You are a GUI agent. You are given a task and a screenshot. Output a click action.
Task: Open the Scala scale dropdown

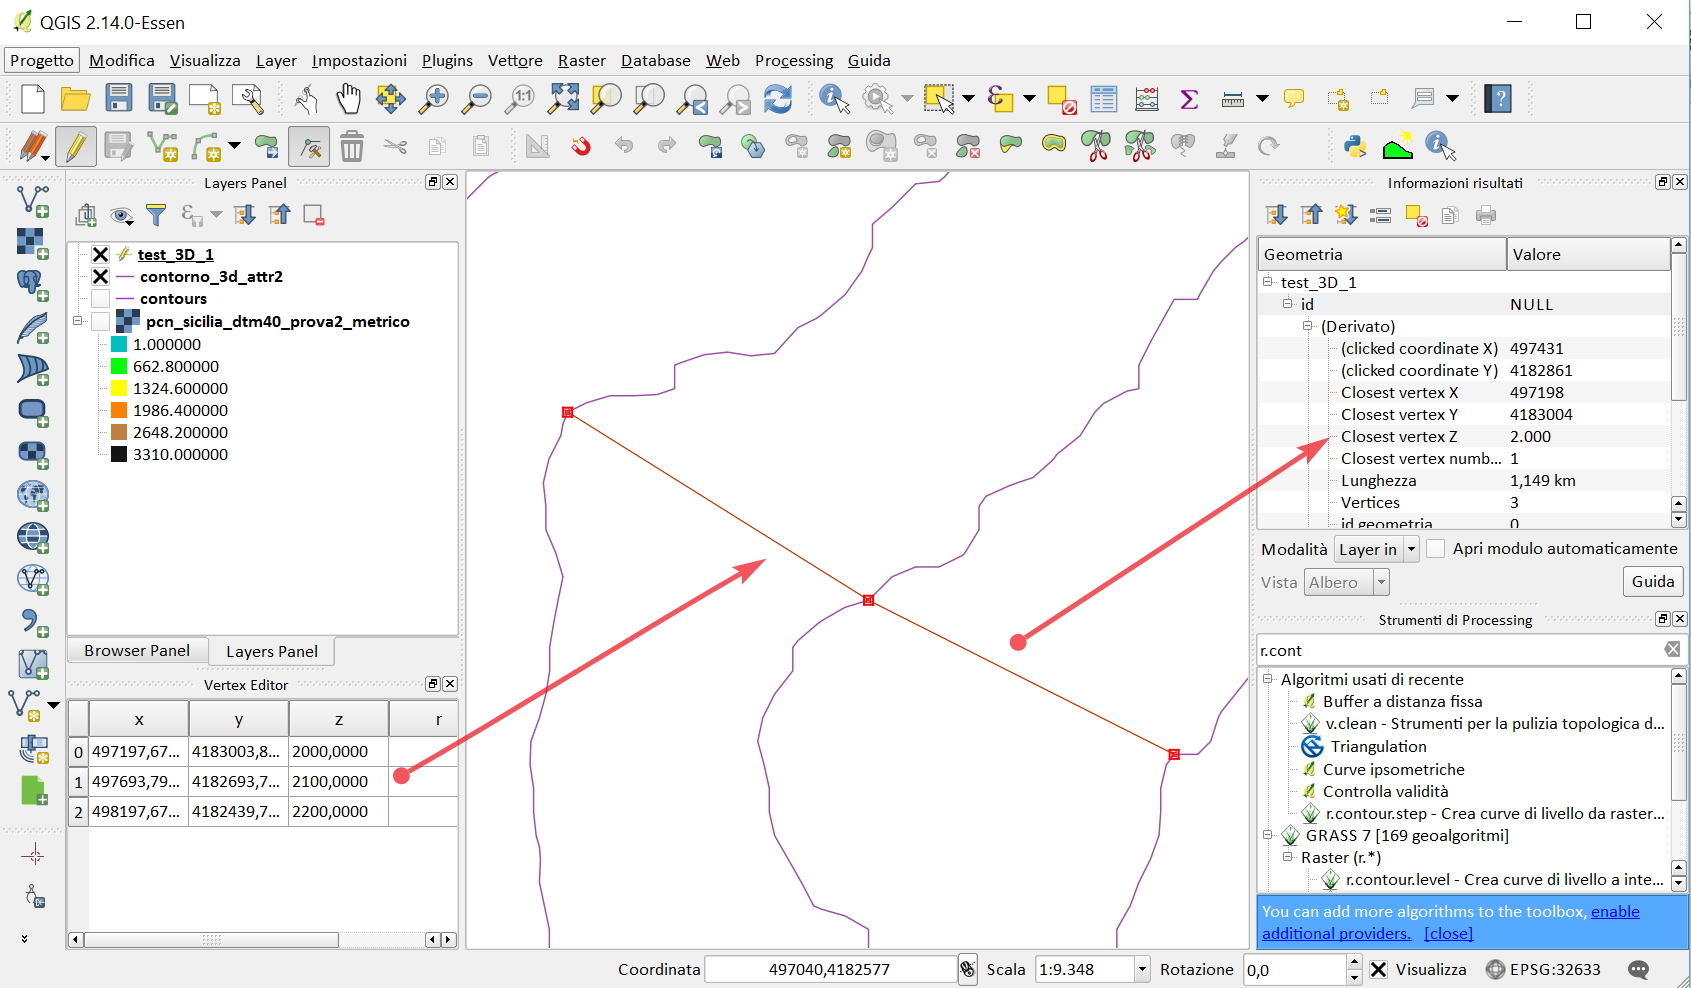[x=1141, y=969]
